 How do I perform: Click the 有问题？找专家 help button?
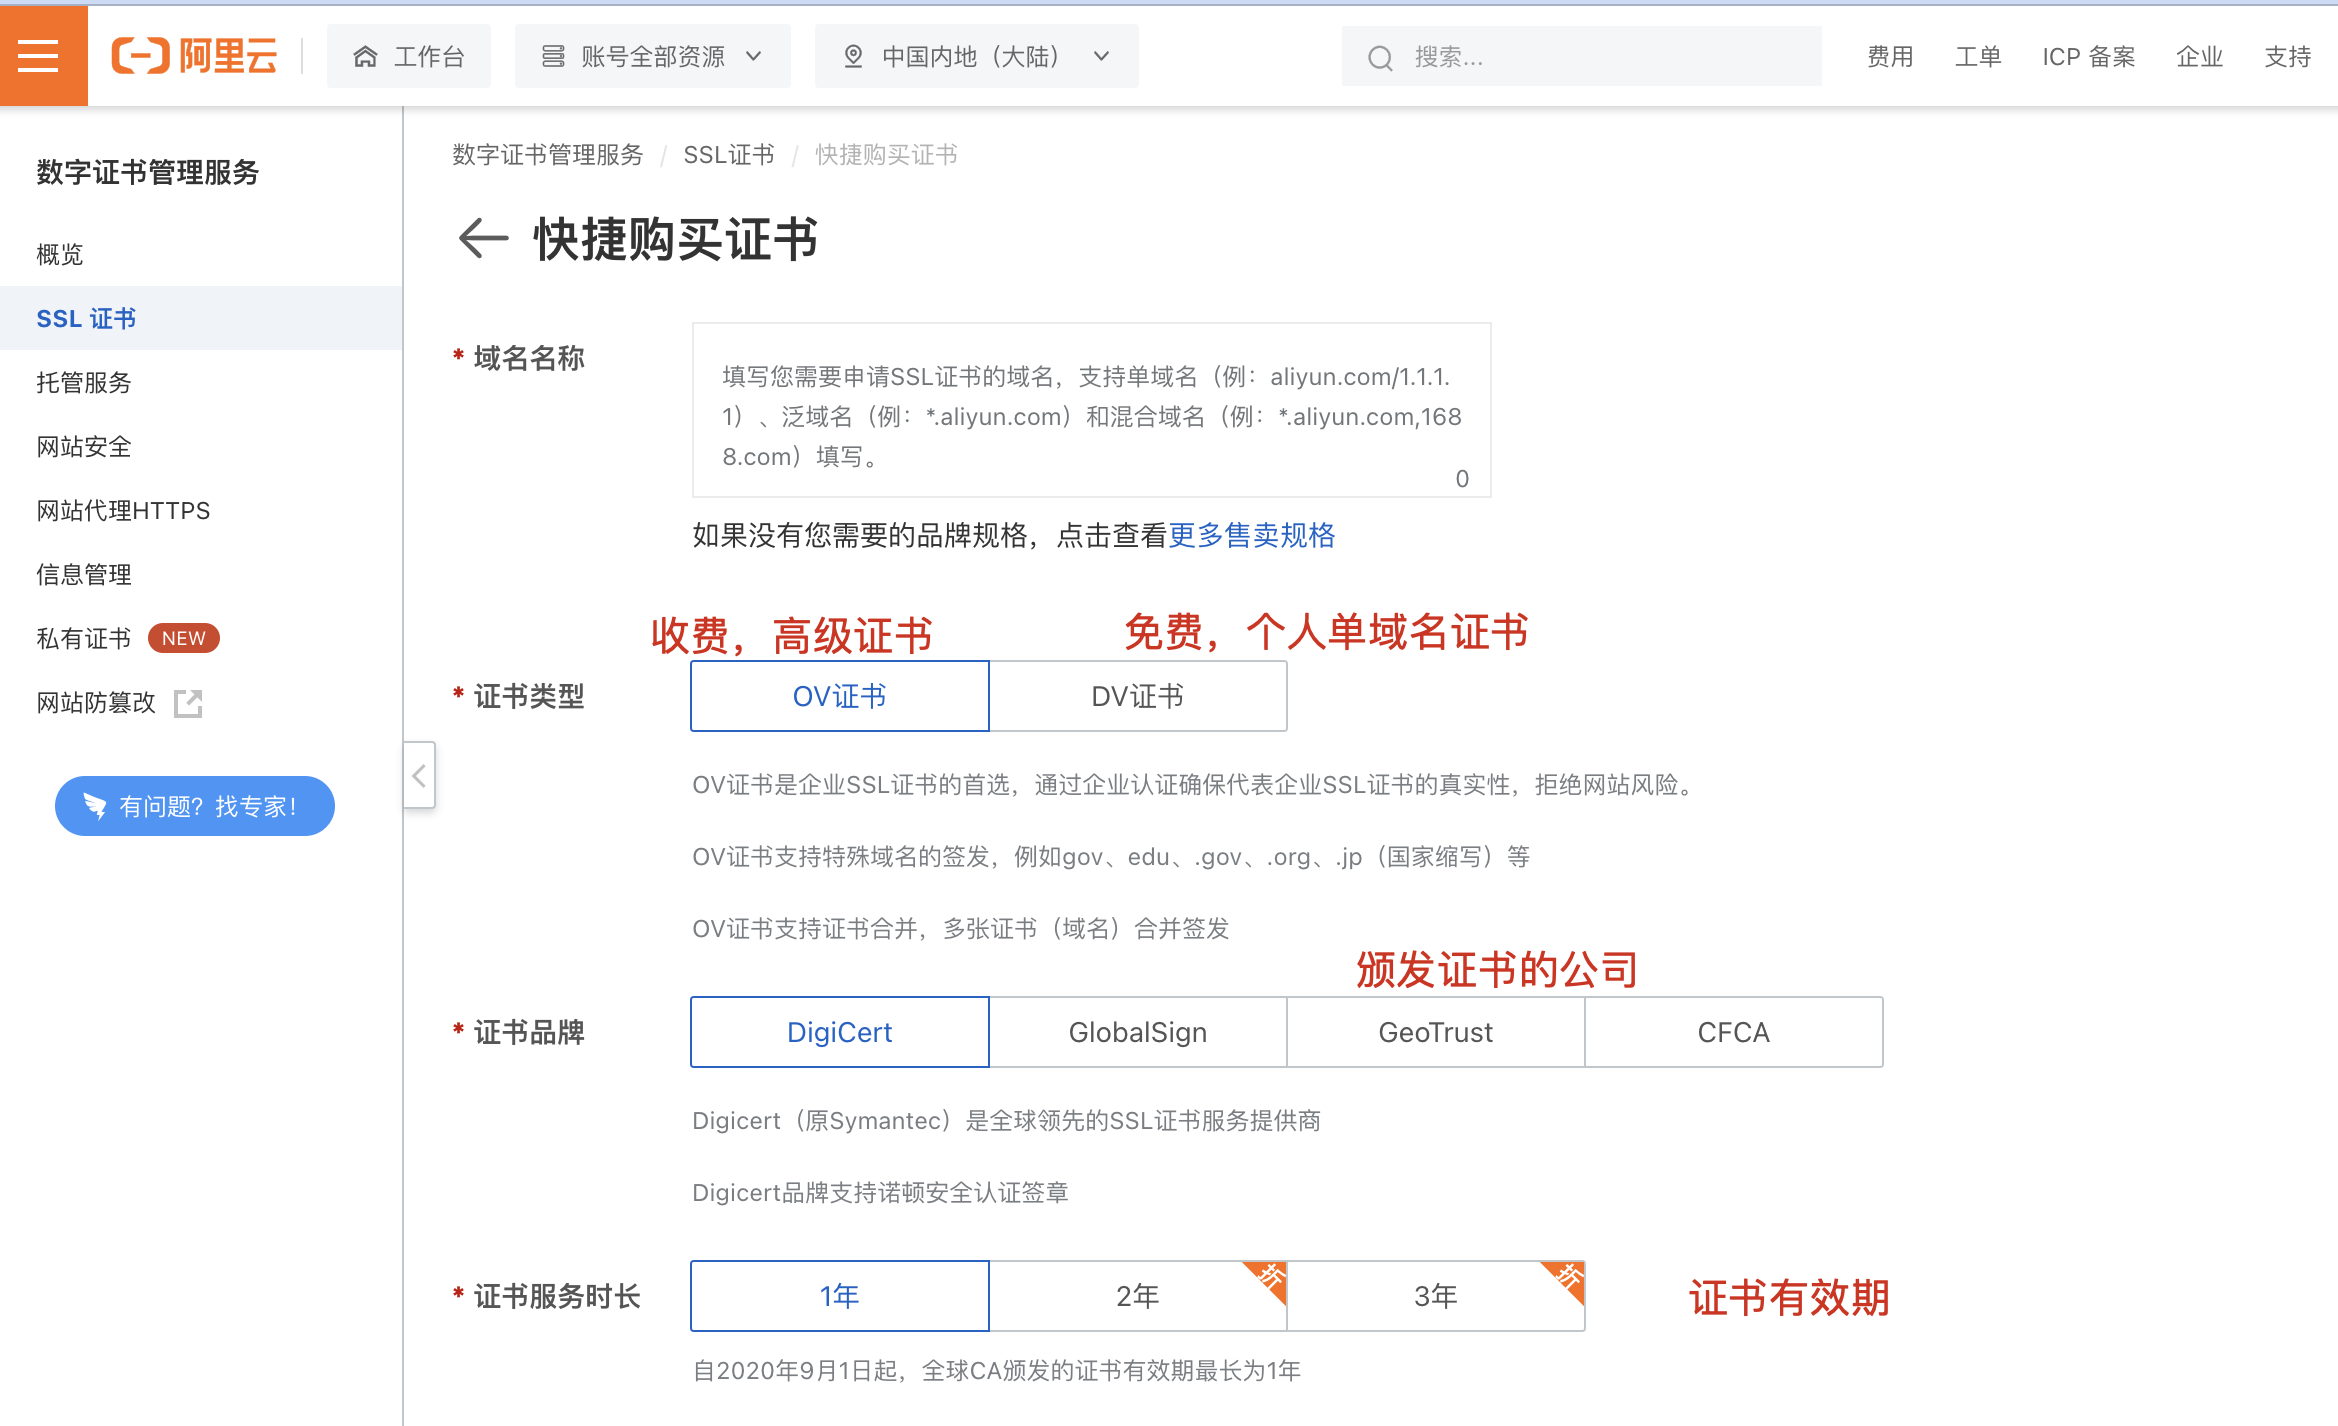(195, 806)
